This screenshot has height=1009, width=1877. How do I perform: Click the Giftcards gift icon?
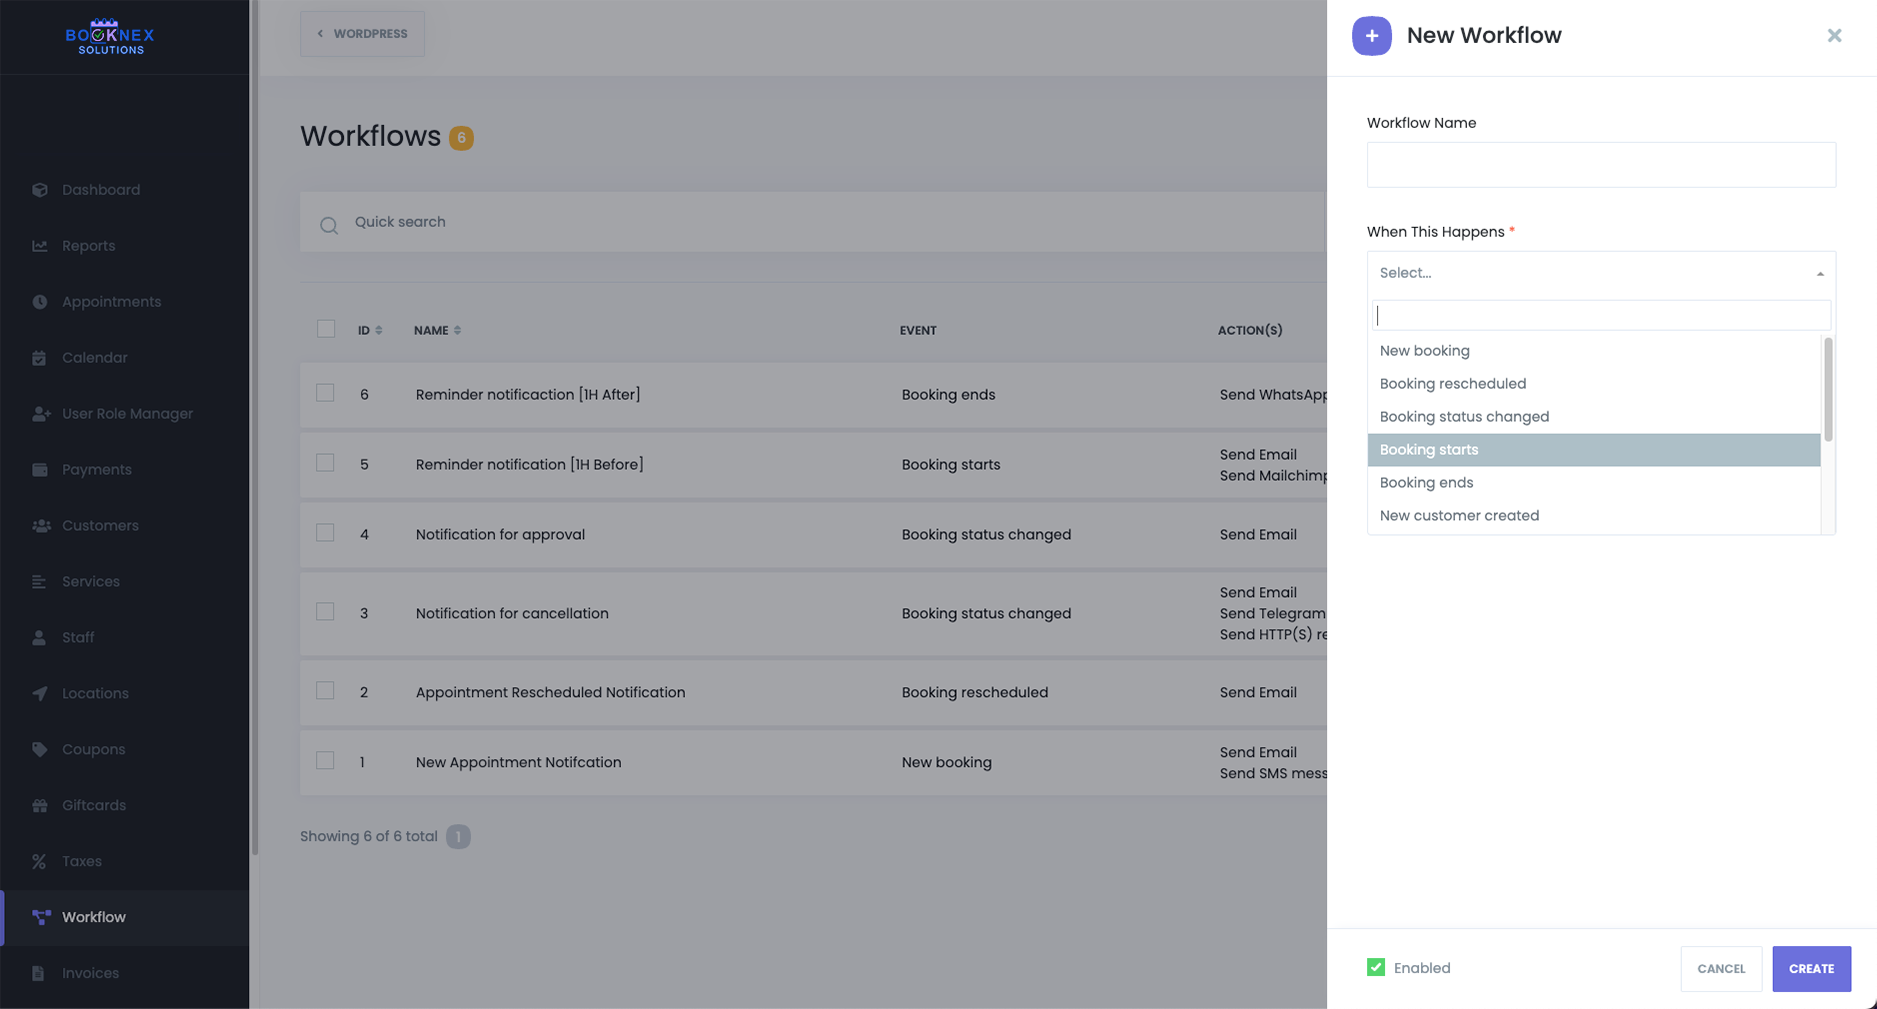[40, 805]
